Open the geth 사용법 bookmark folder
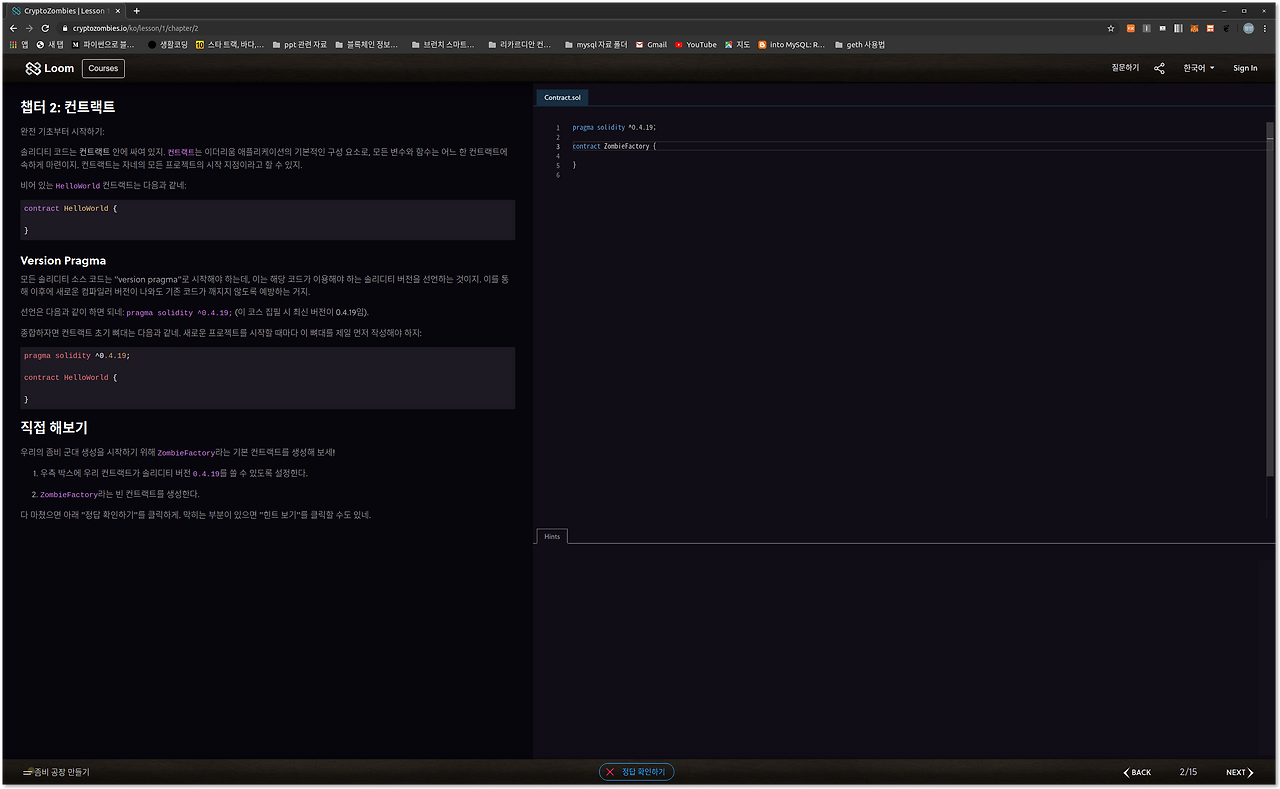The image size is (1280, 789). [x=861, y=44]
